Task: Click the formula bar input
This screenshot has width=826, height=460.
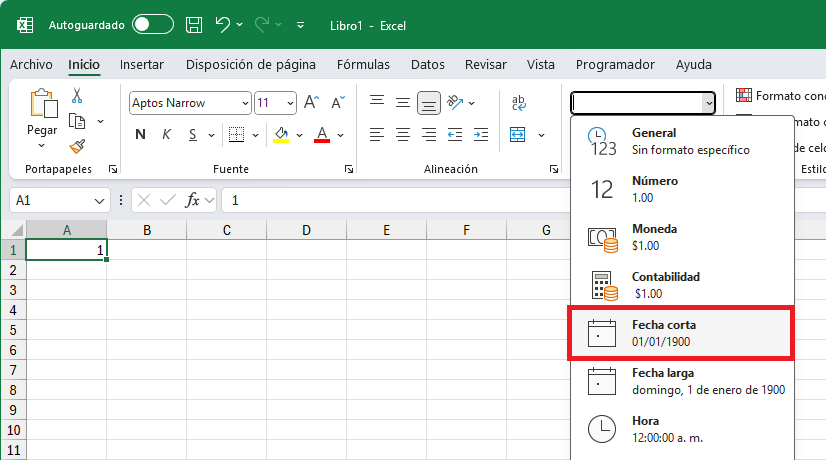Action: pyautogui.click(x=395, y=200)
